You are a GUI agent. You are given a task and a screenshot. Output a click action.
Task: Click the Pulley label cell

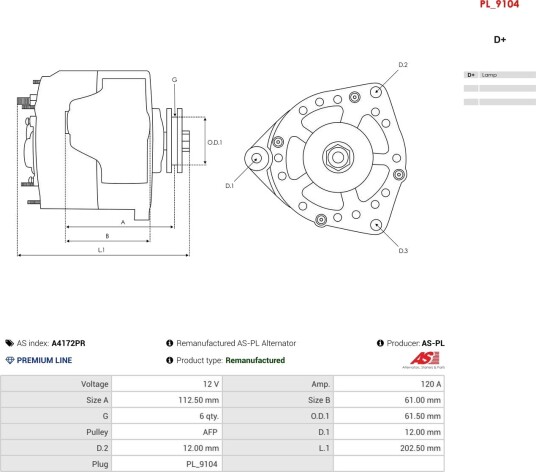click(x=56, y=432)
